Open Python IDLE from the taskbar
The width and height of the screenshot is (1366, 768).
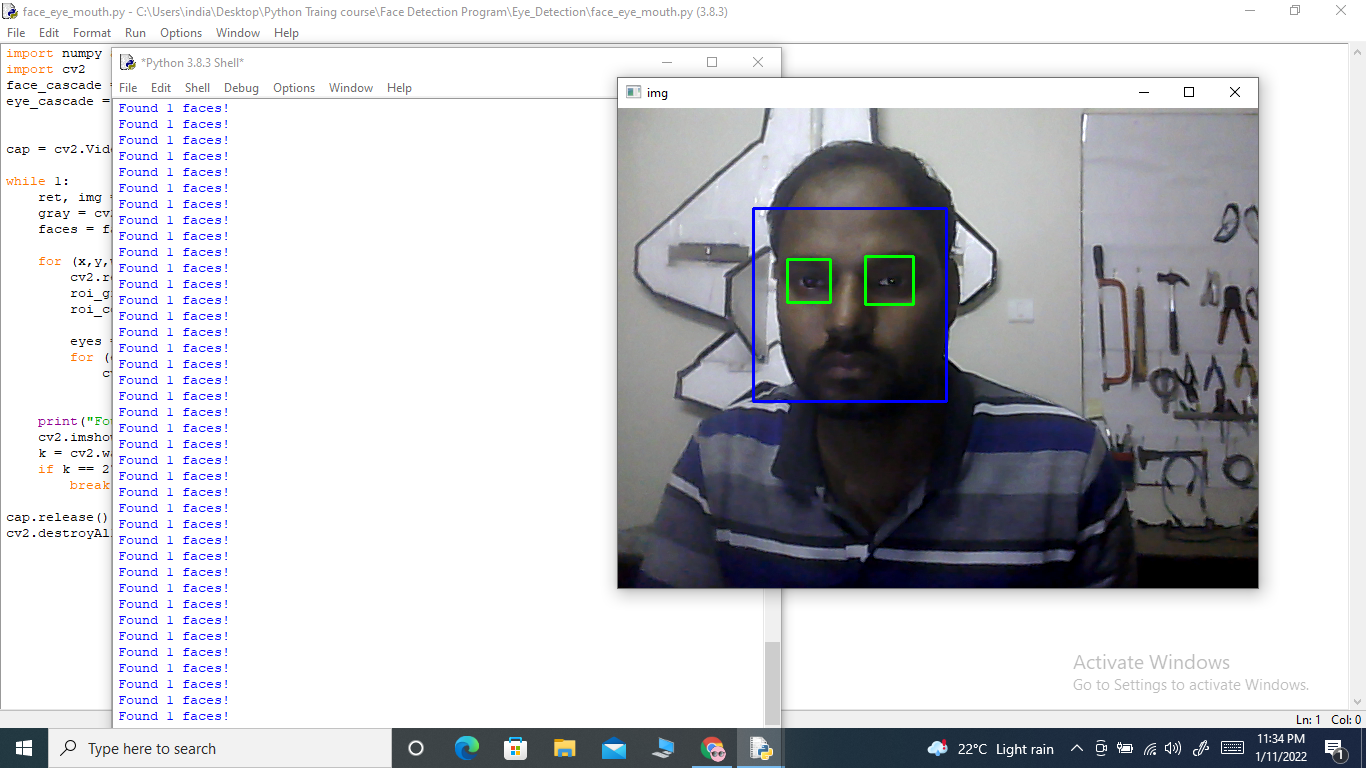click(760, 748)
